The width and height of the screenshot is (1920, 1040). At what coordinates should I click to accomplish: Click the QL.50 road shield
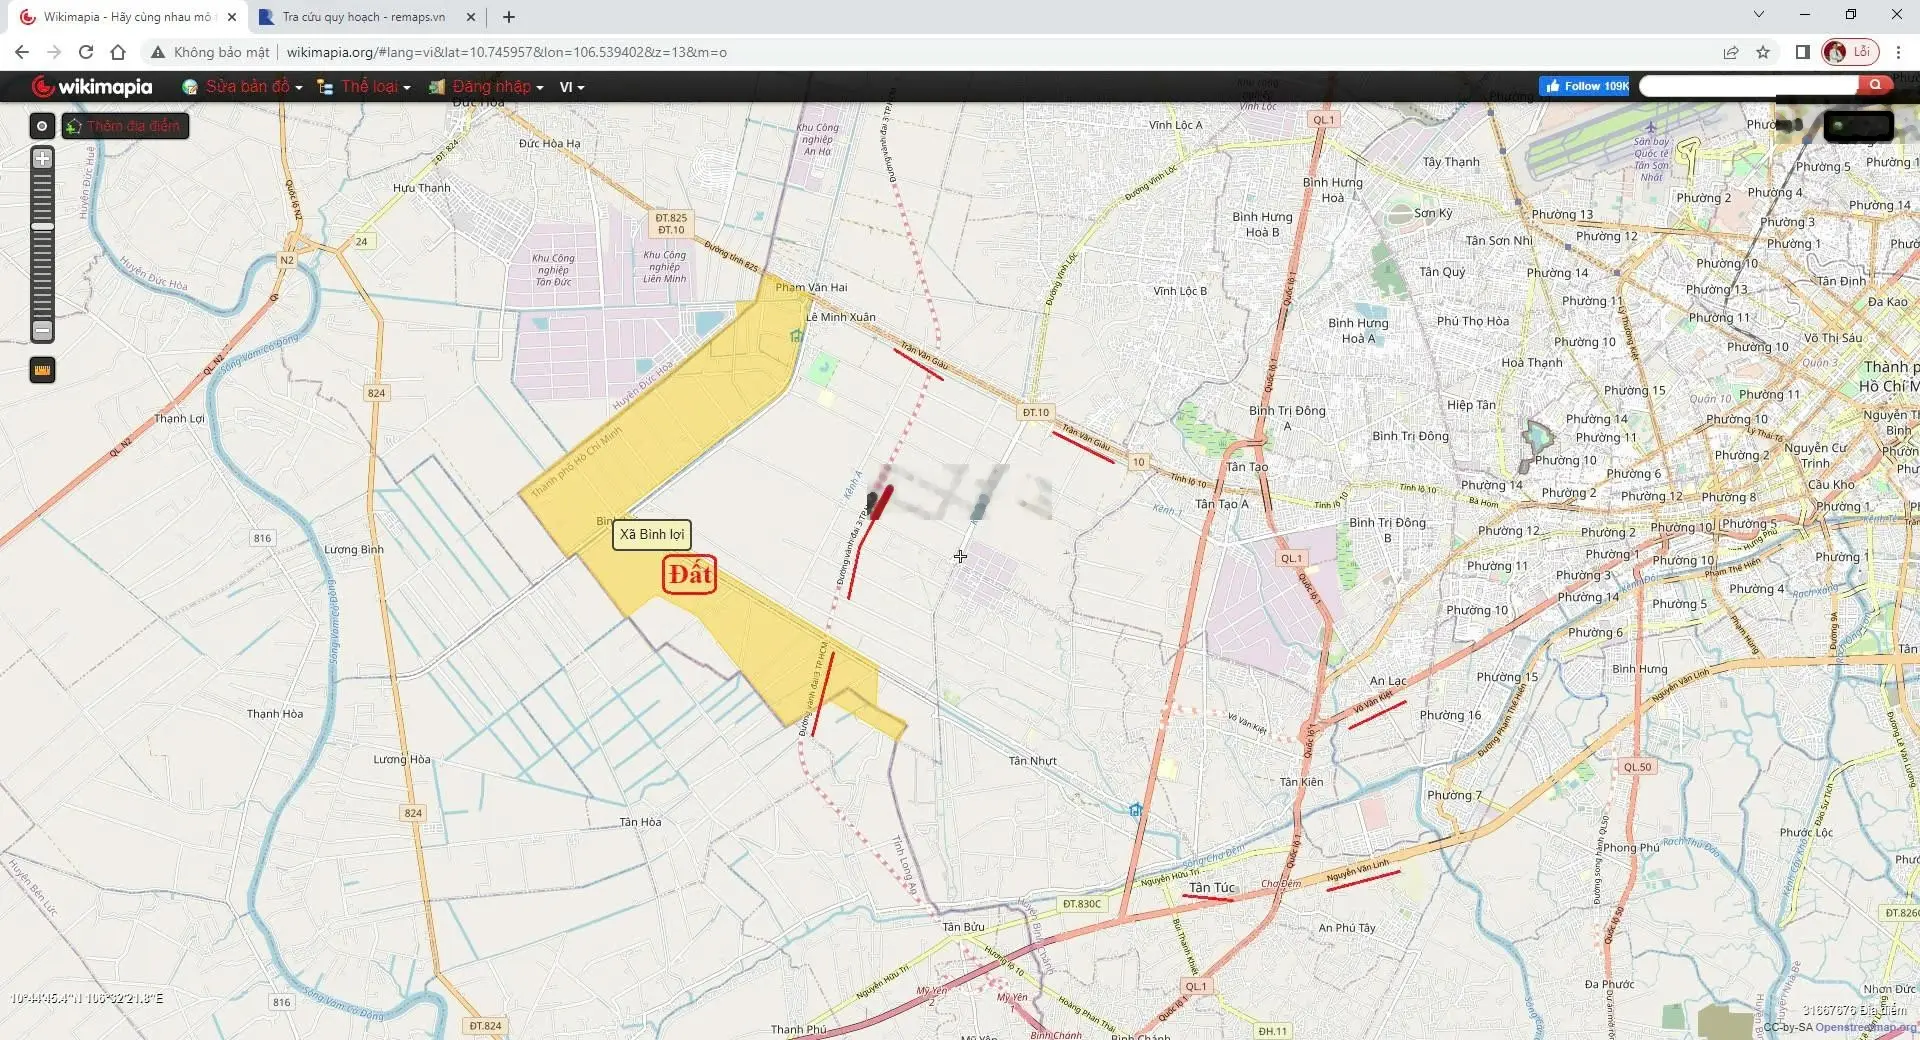(1638, 767)
